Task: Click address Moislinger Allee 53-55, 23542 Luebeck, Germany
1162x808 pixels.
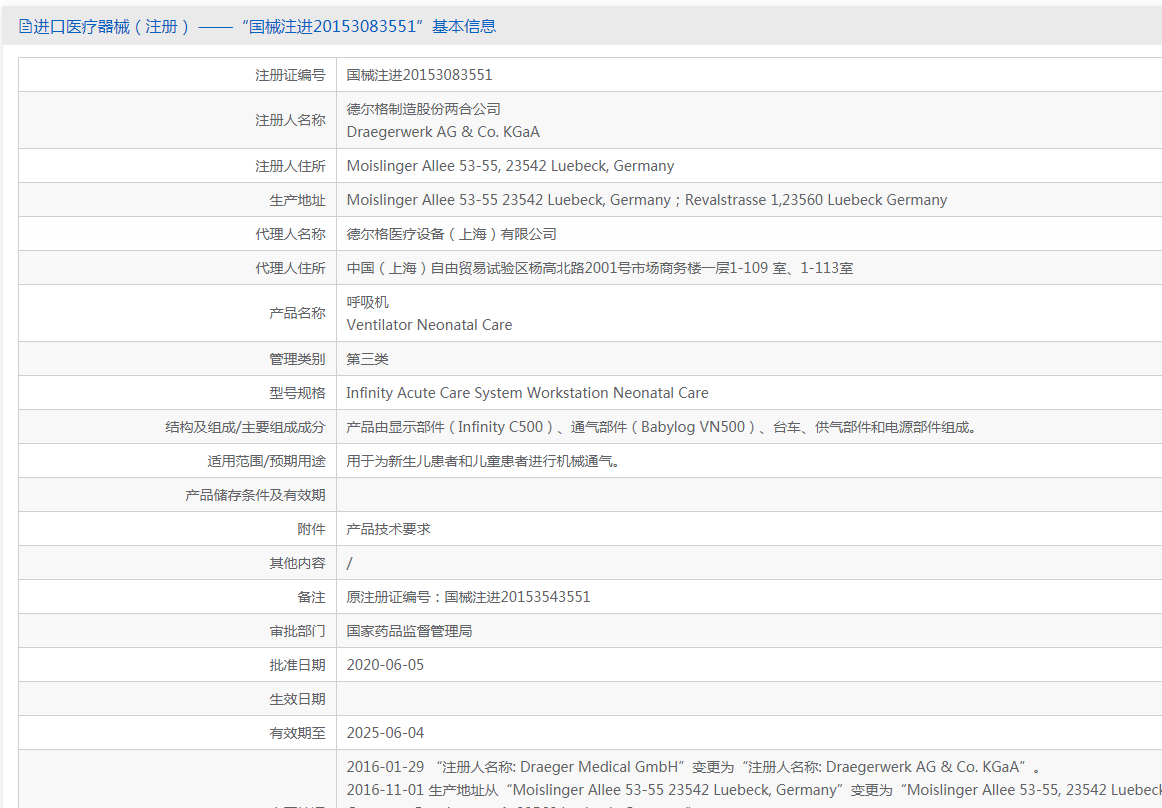Action: click(x=511, y=166)
